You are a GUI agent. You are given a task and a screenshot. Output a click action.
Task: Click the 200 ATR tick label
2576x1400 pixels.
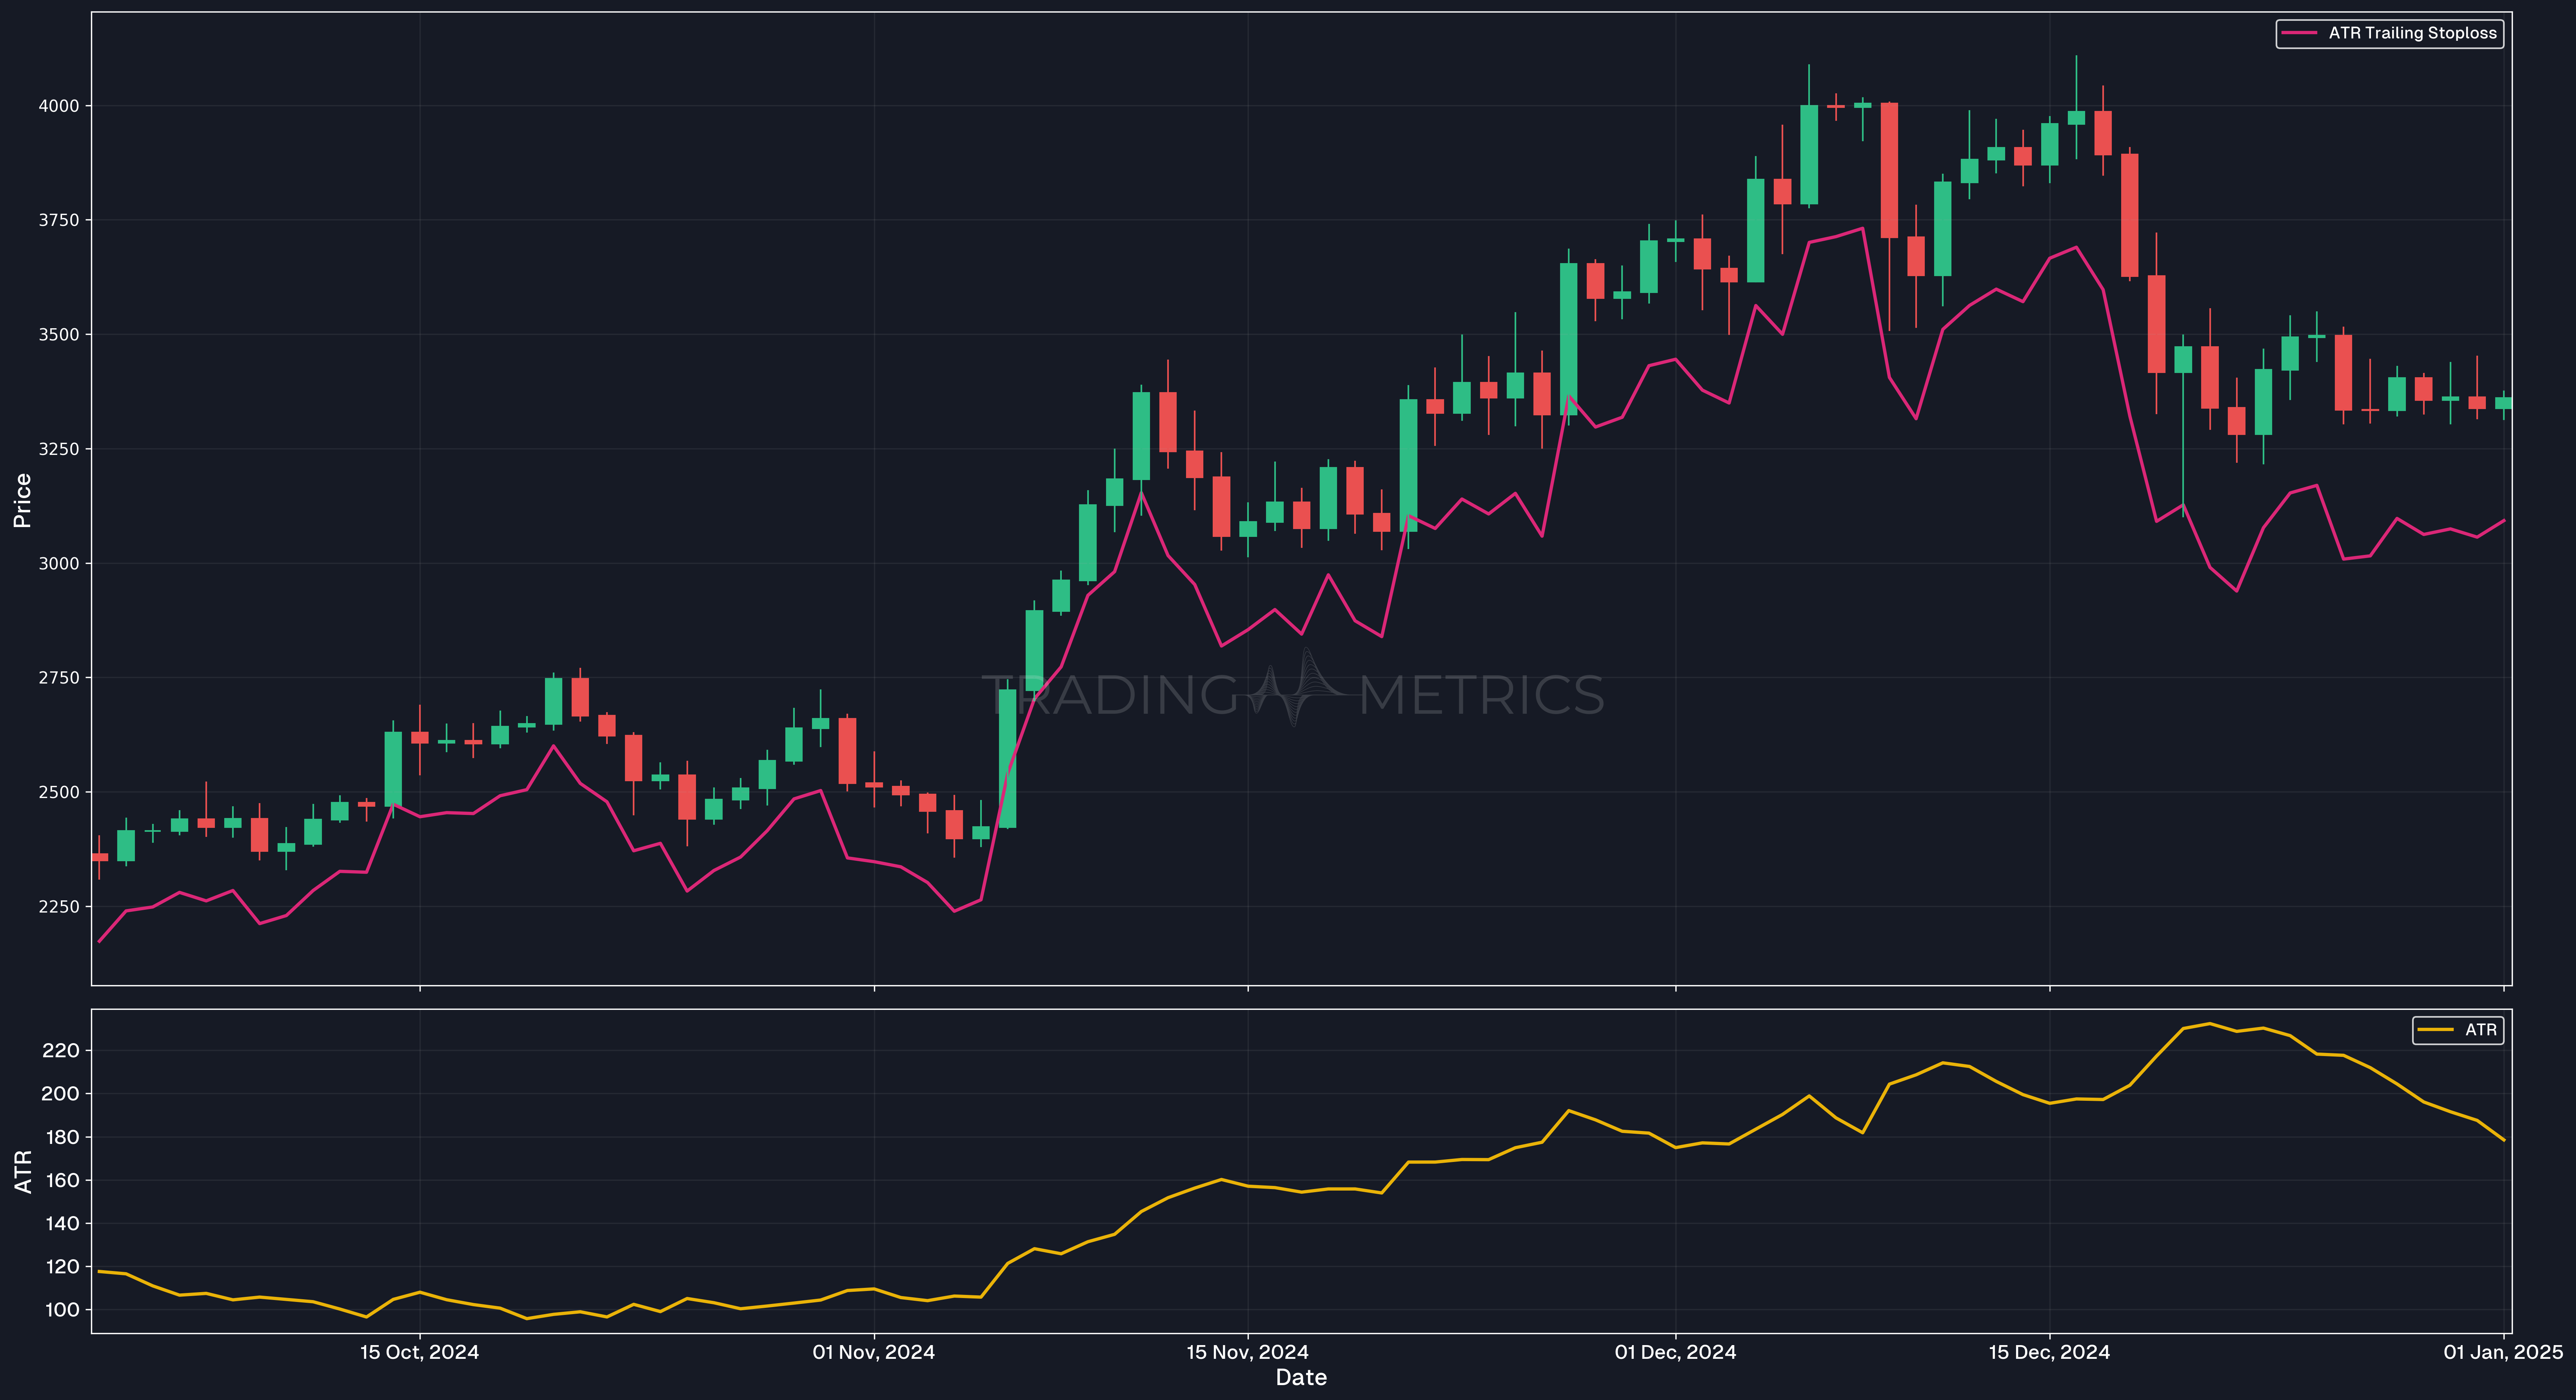point(60,1094)
